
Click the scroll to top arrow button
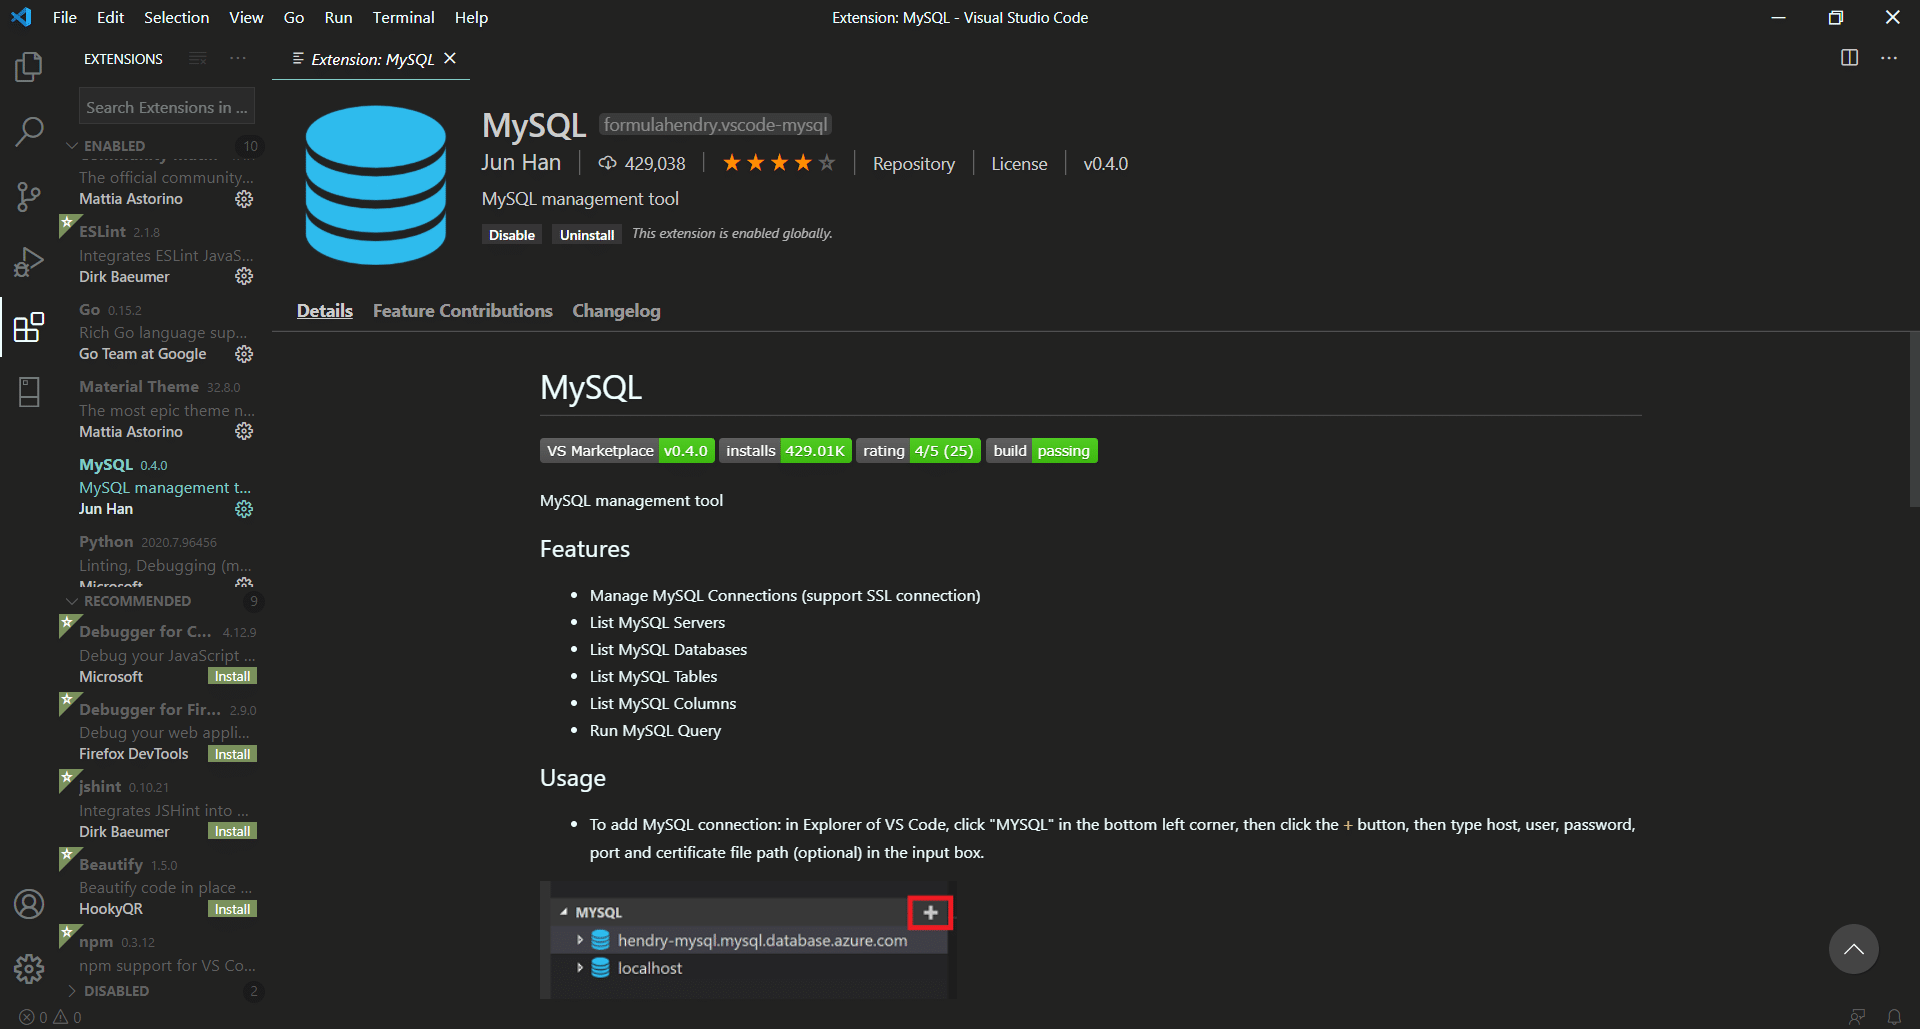[1854, 949]
